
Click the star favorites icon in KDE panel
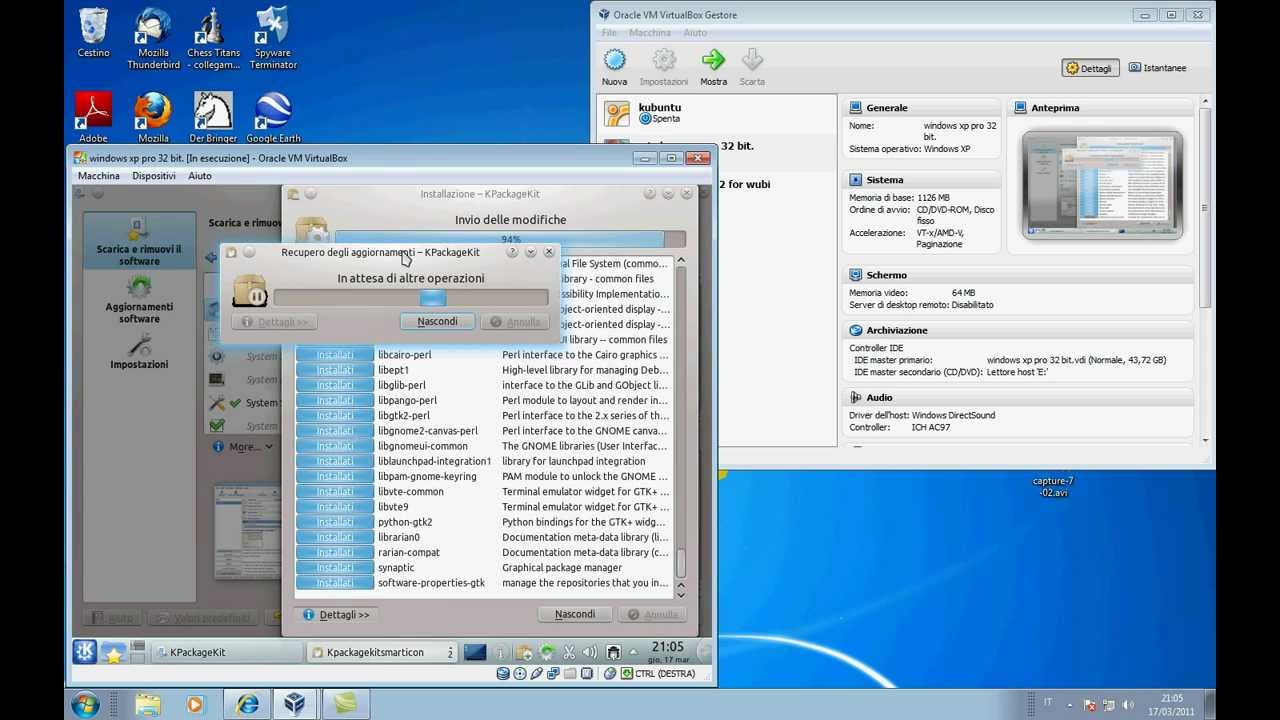[x=113, y=653]
